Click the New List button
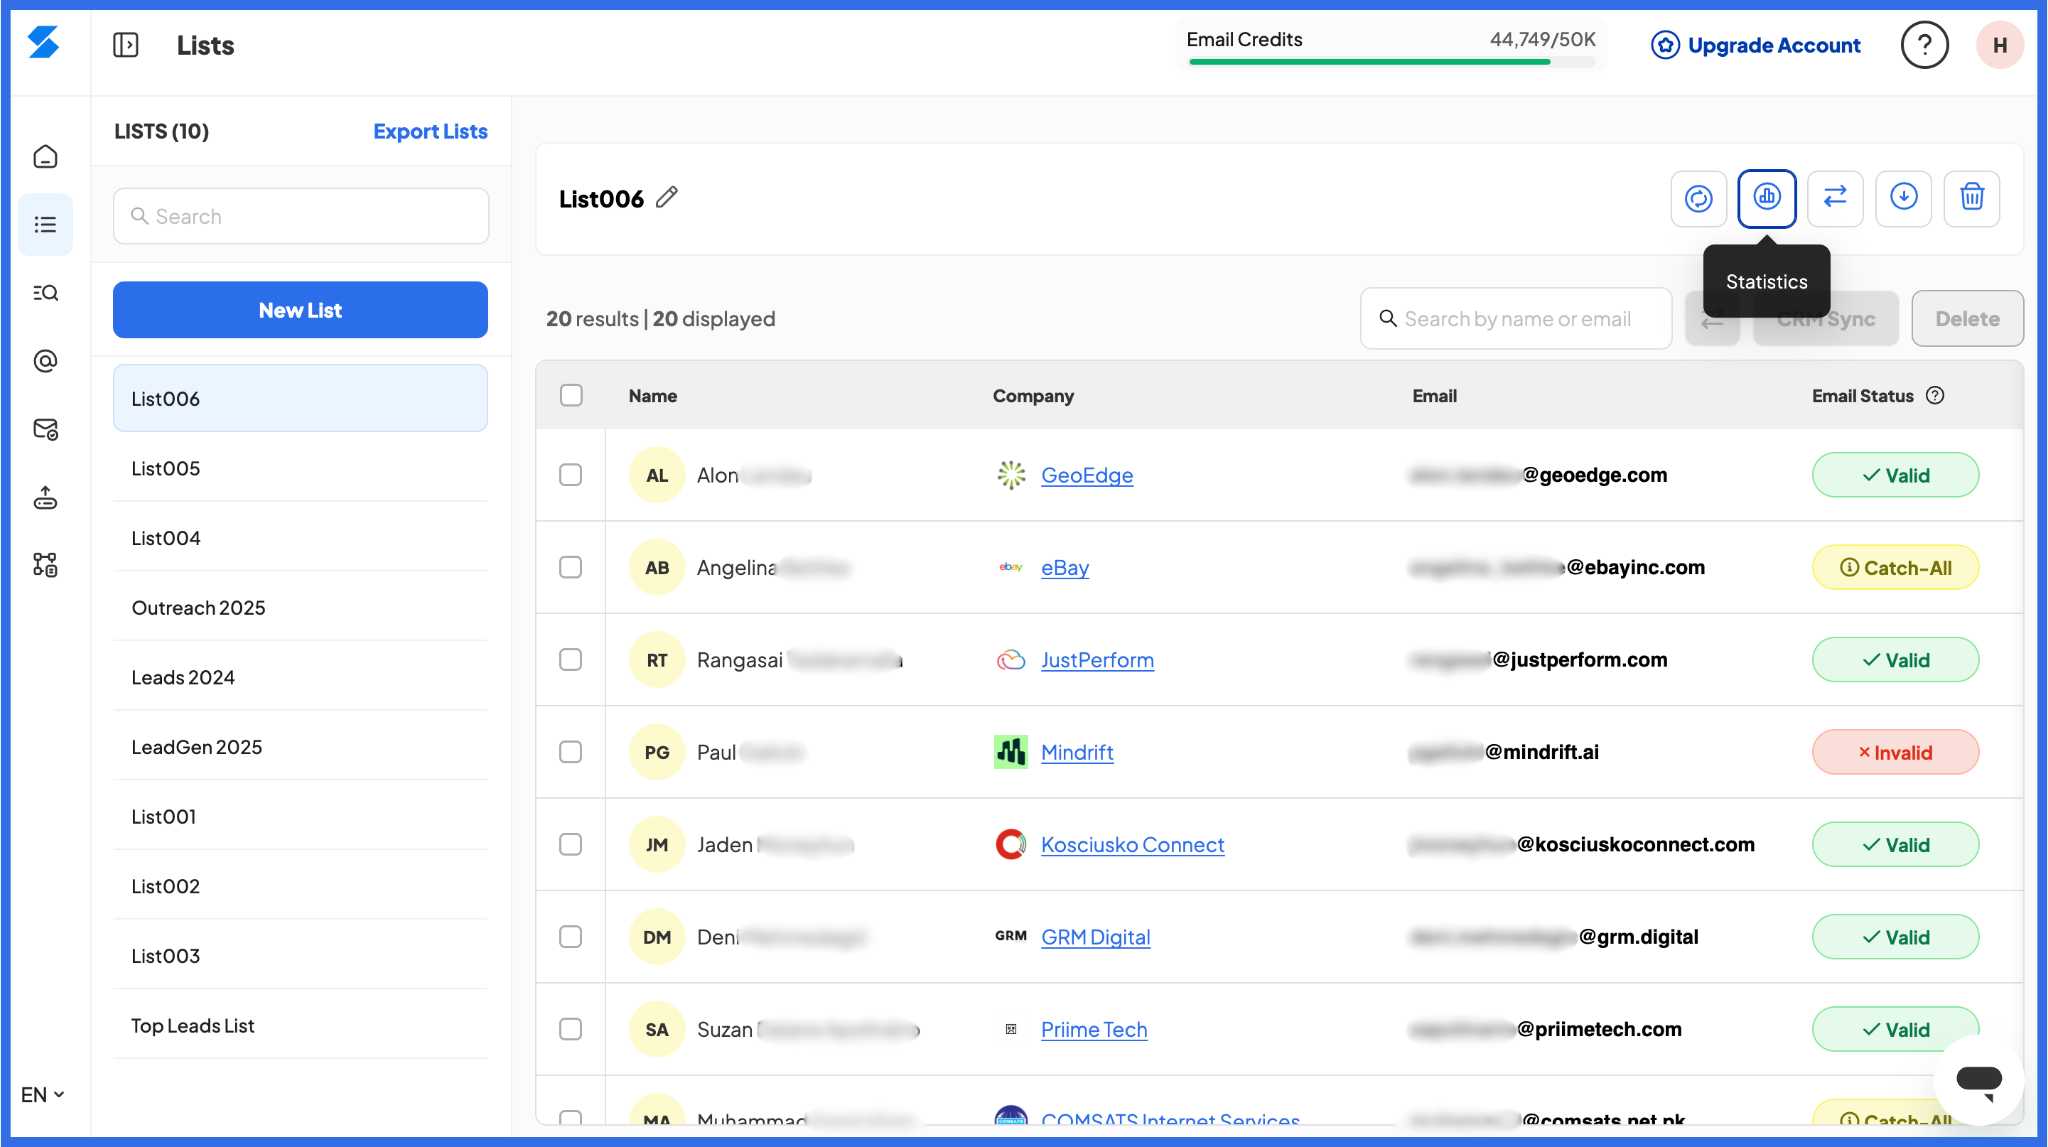The height and width of the screenshot is (1147, 2048). [300, 310]
